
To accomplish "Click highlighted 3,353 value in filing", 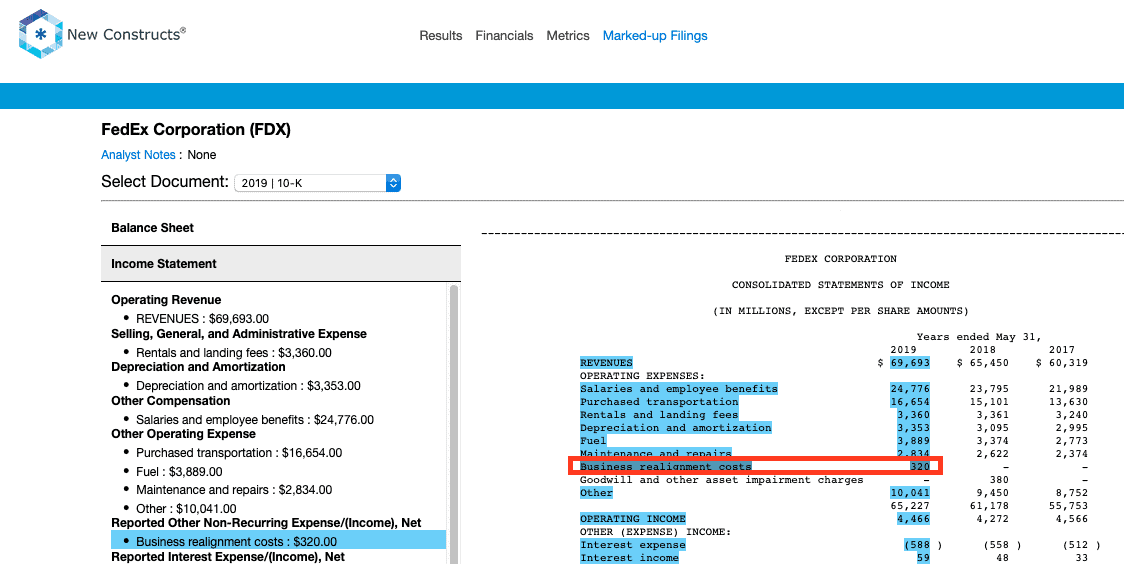I will pos(913,428).
